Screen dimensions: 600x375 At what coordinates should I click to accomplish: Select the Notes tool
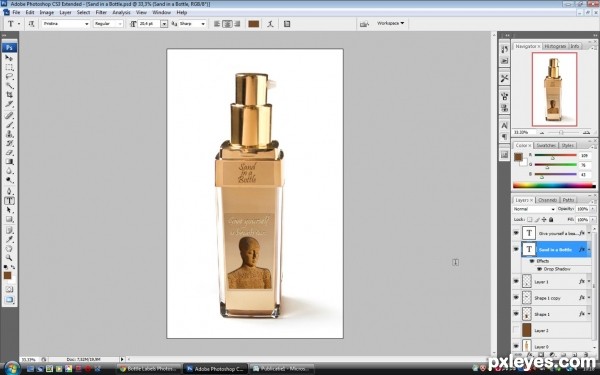click(9, 230)
